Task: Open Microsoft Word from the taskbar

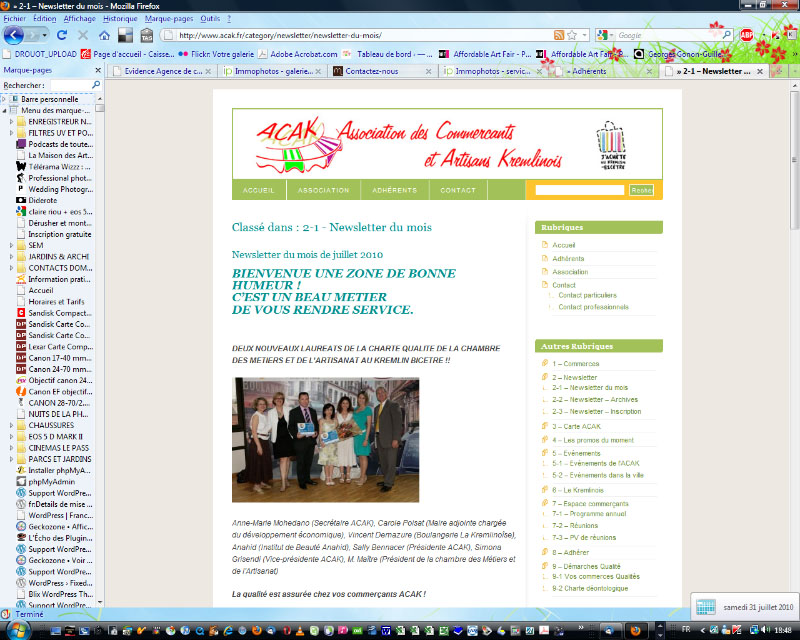Action: click(386, 630)
